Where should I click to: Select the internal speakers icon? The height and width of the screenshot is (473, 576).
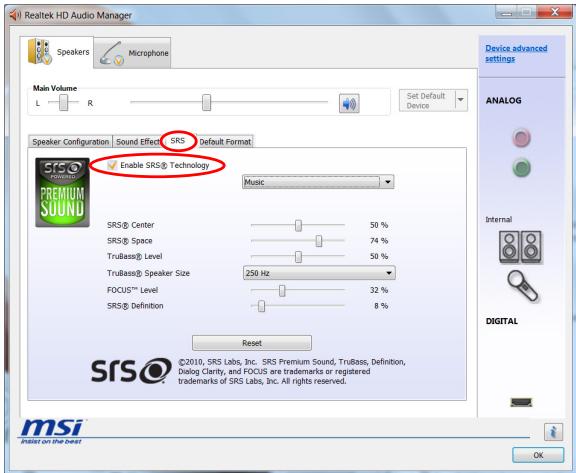(x=520, y=247)
